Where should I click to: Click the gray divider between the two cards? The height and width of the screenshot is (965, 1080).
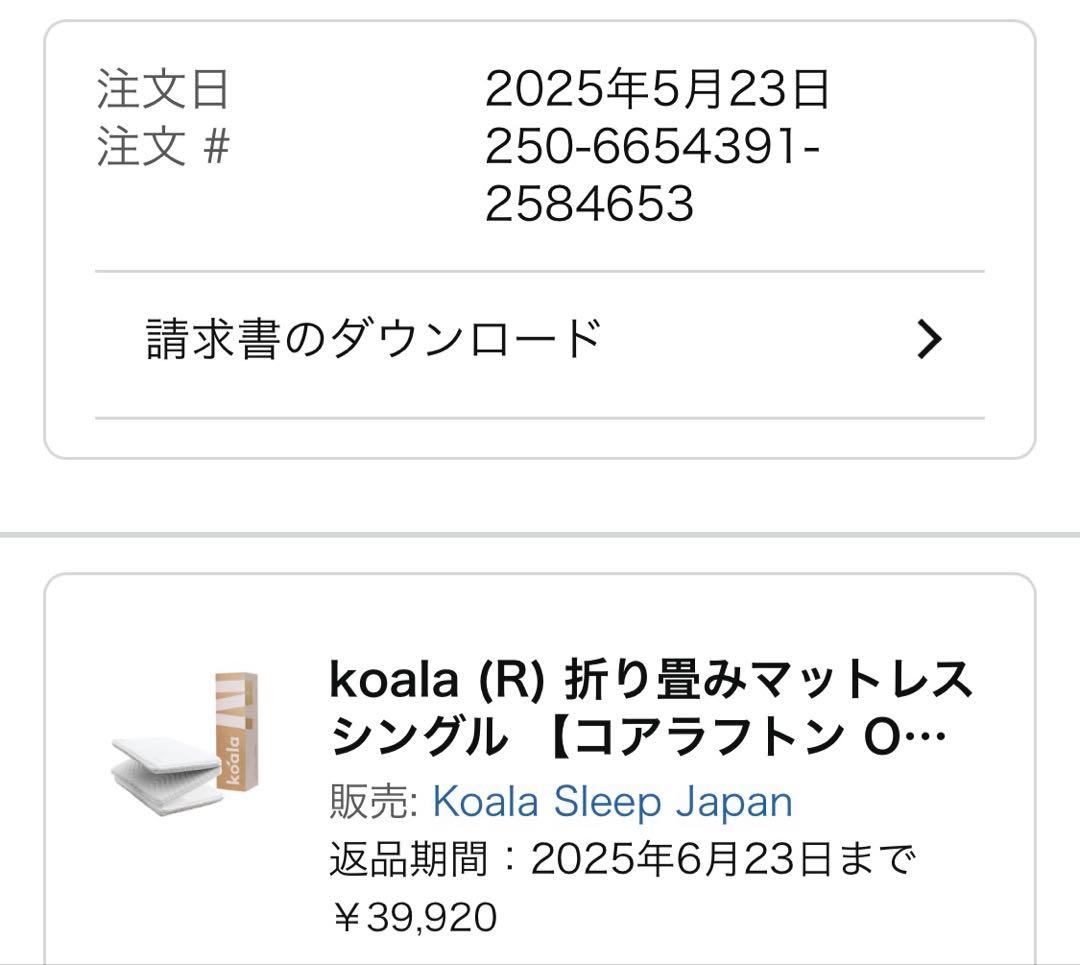click(x=540, y=535)
